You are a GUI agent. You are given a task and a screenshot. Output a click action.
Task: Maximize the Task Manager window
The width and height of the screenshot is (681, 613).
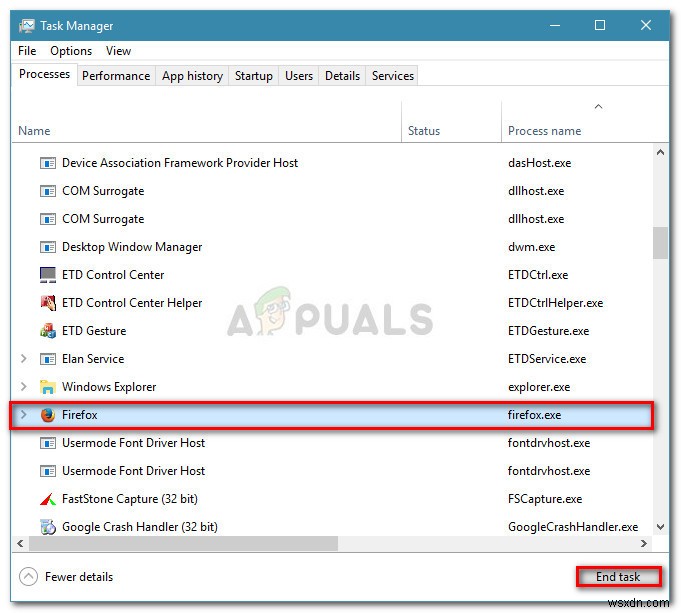coord(600,26)
